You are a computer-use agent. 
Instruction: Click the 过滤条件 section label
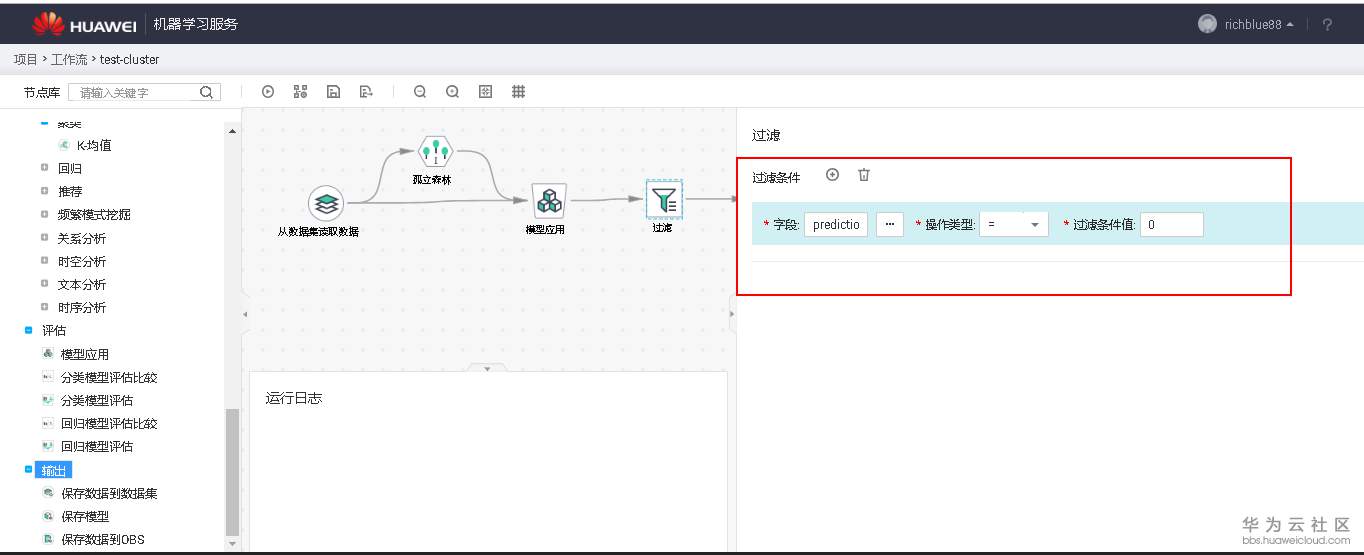(x=776, y=177)
